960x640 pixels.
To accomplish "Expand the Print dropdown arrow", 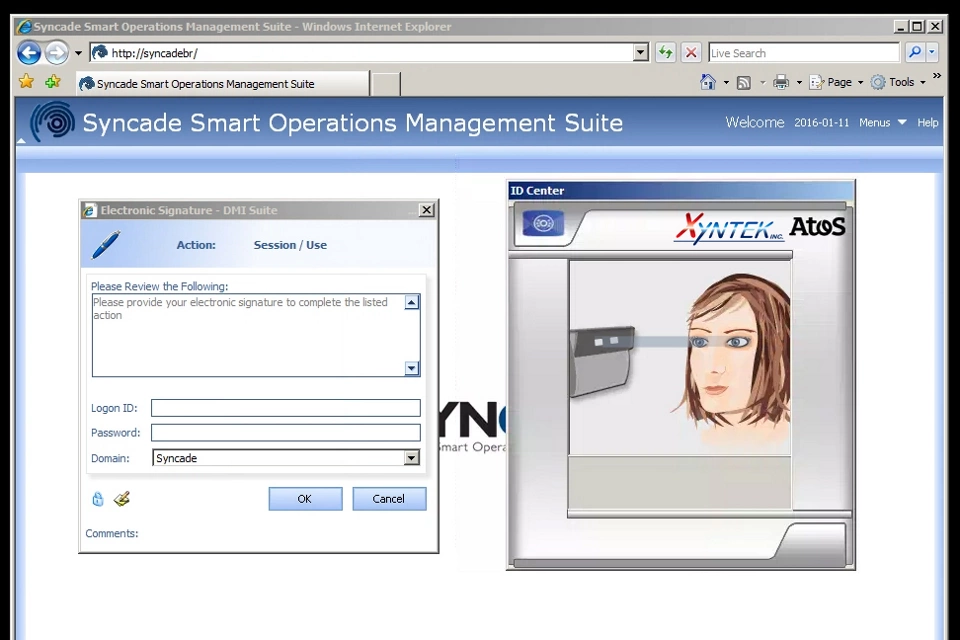I will [x=799, y=82].
